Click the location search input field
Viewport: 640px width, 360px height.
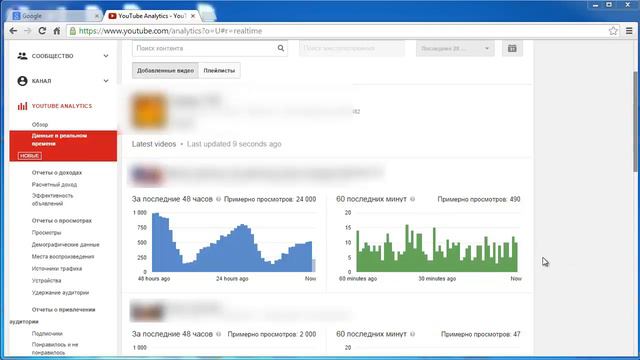pos(352,49)
